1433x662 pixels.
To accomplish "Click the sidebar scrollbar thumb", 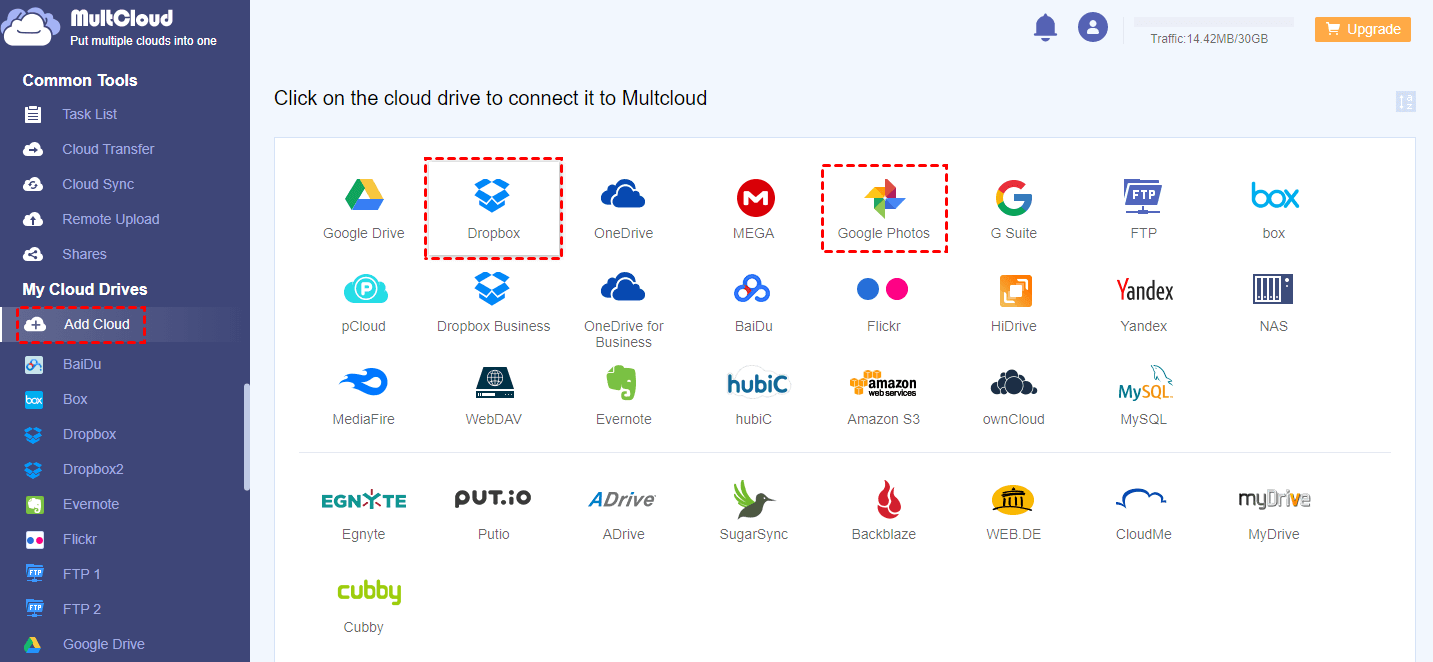I will click(x=246, y=437).
